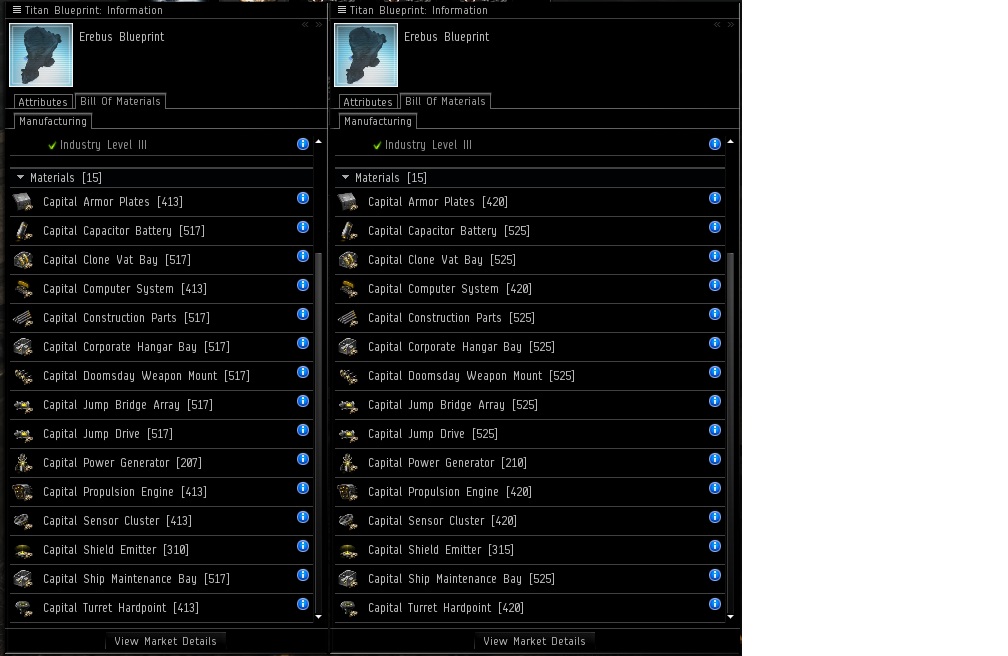Show info for Capital Sensor Cluster [413]

point(303,517)
